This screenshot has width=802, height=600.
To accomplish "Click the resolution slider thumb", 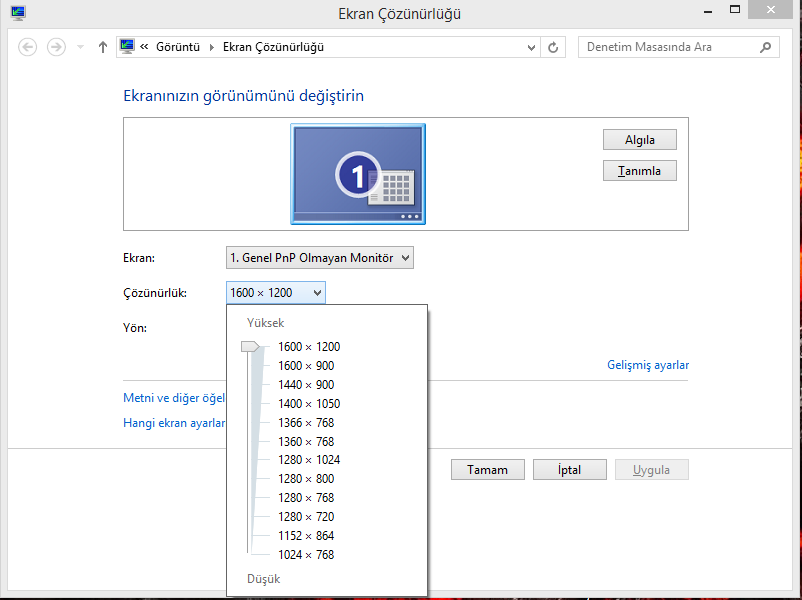I will click(x=251, y=347).
